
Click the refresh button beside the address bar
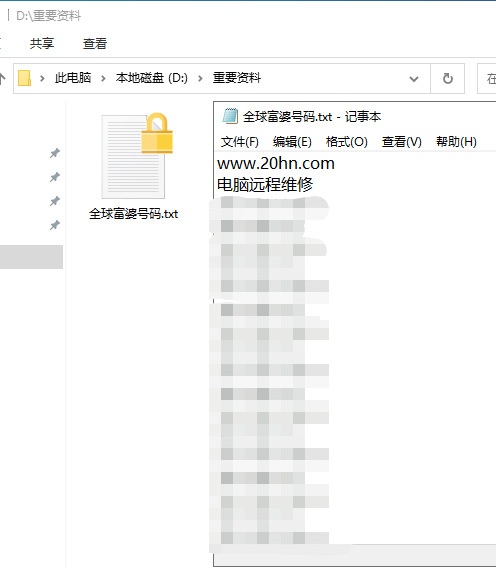pos(448,78)
